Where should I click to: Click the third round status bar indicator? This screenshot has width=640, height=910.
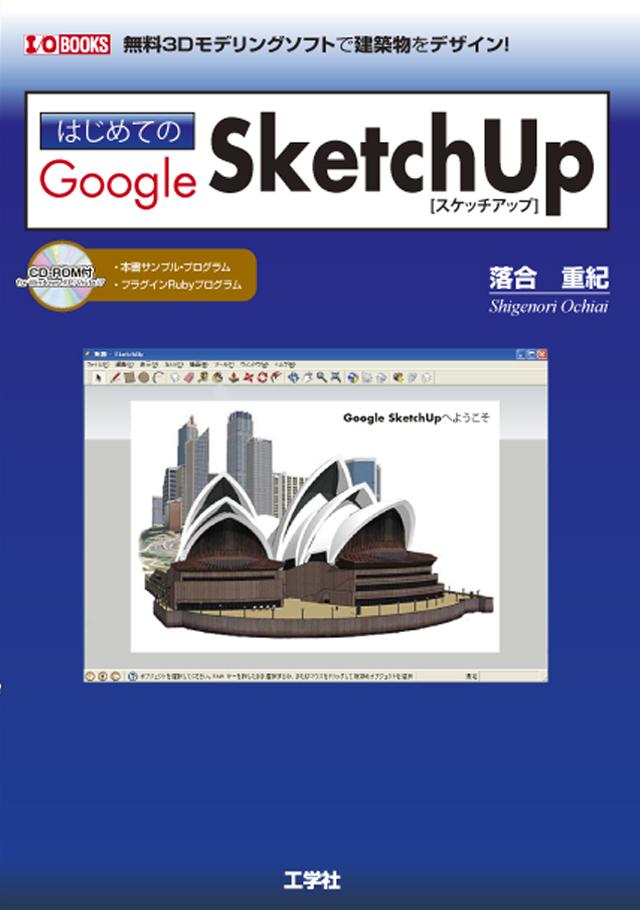(115, 676)
